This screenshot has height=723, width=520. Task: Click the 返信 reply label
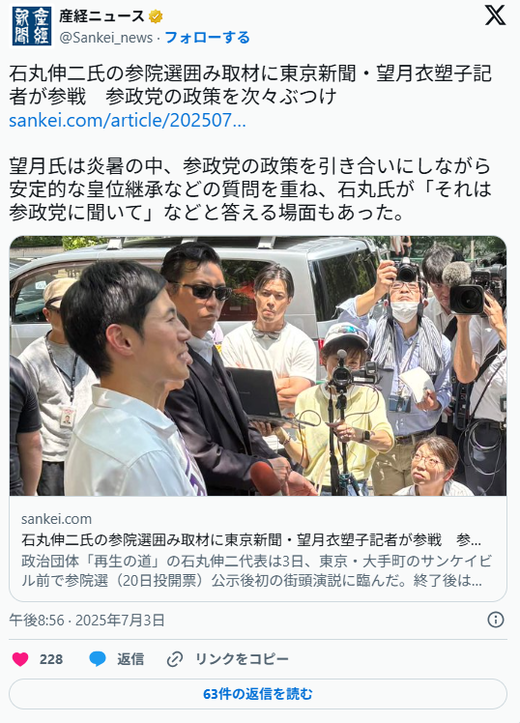[x=130, y=659]
